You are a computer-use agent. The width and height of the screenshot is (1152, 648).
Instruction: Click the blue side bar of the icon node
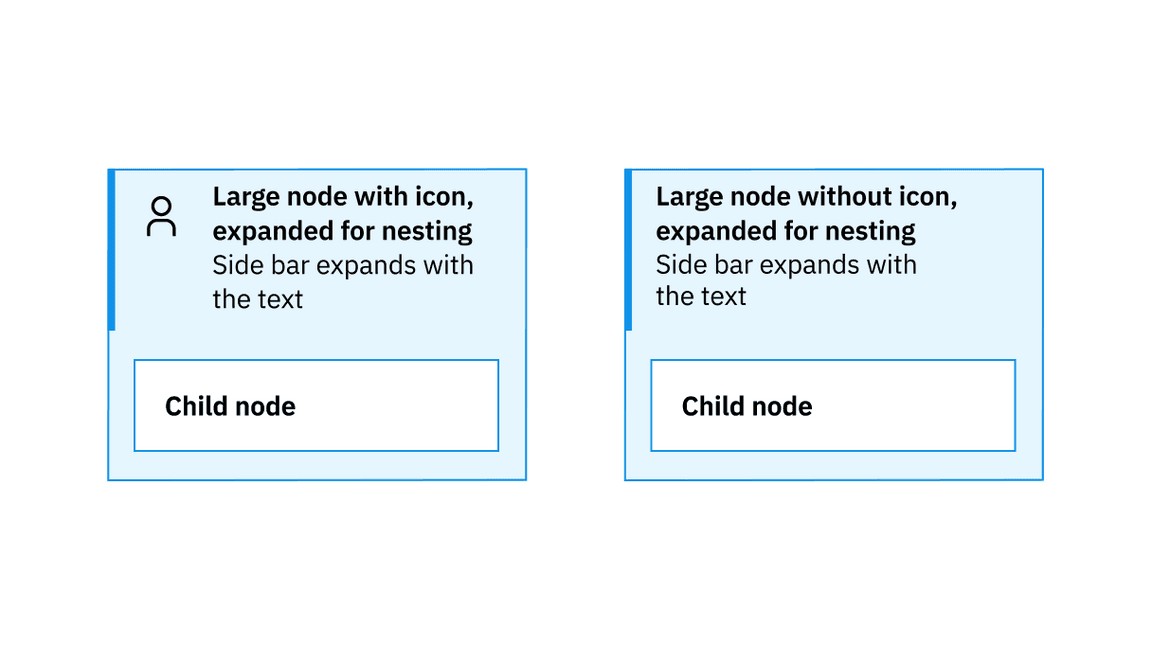pos(112,249)
